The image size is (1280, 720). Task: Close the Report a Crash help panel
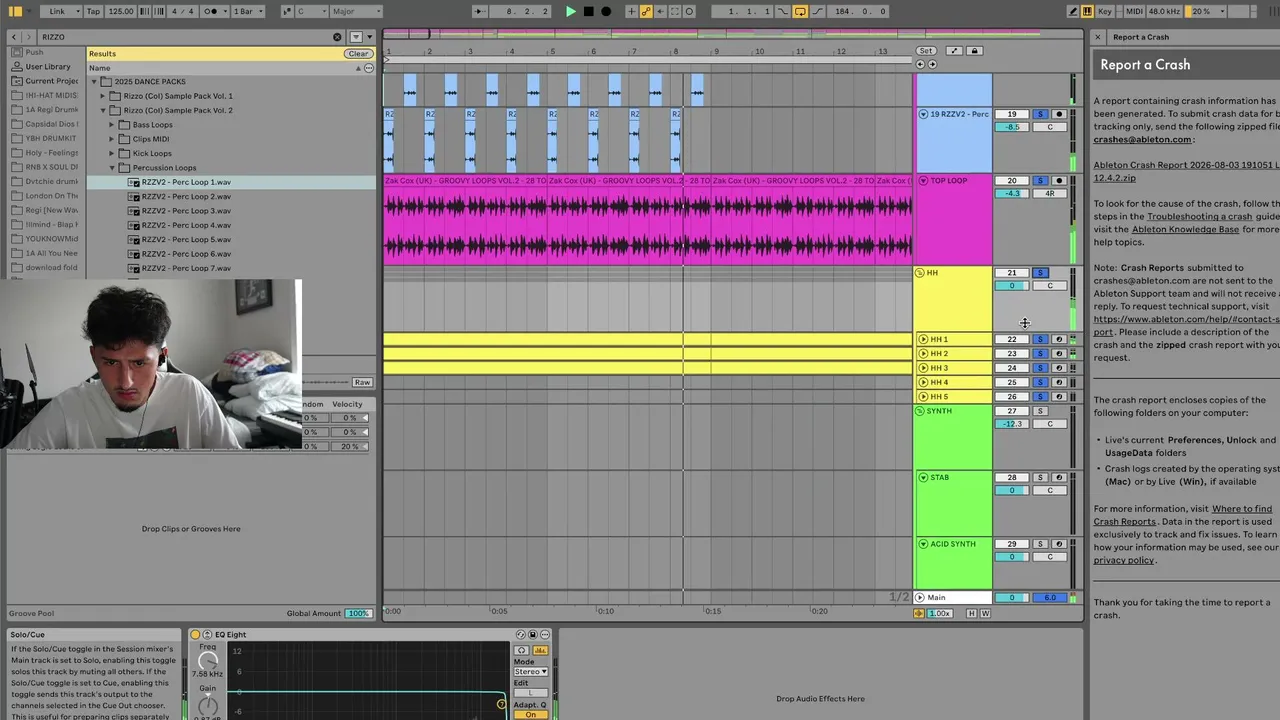pyautogui.click(x=1097, y=37)
